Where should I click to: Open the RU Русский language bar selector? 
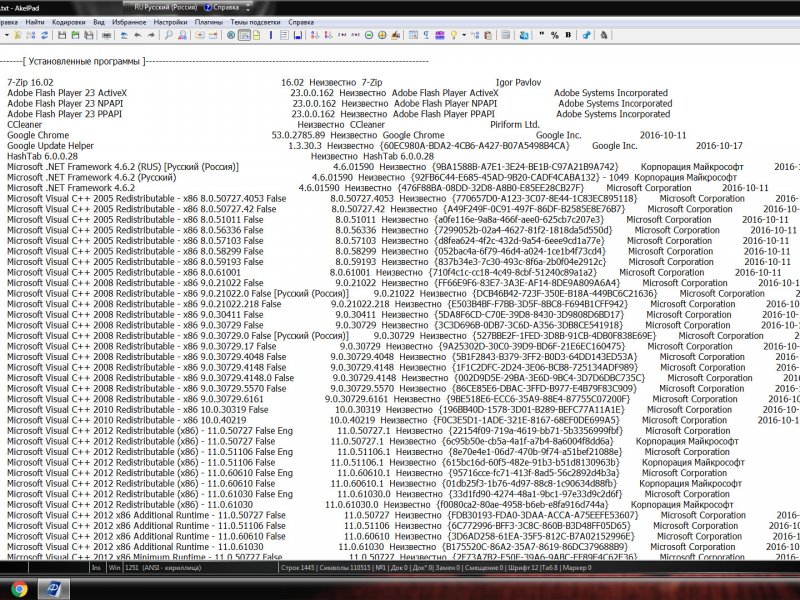(x=166, y=7)
